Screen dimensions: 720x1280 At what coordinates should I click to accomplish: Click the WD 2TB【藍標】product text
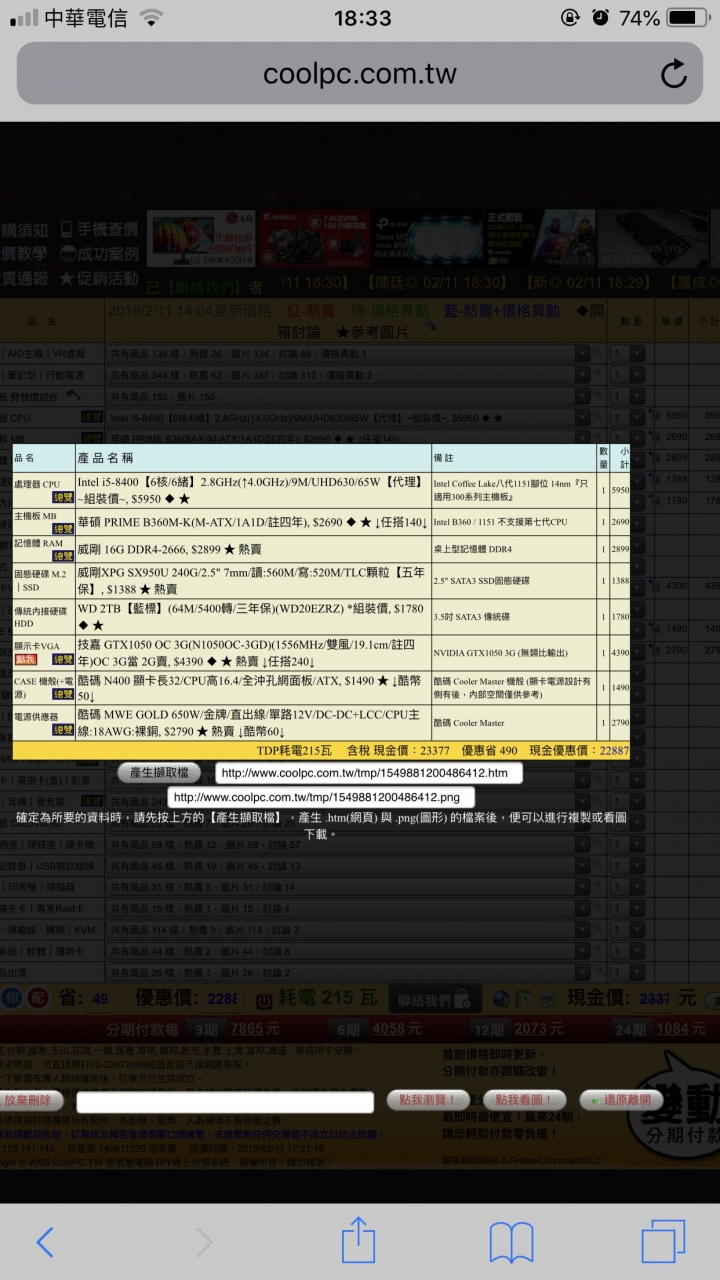tap(253, 615)
